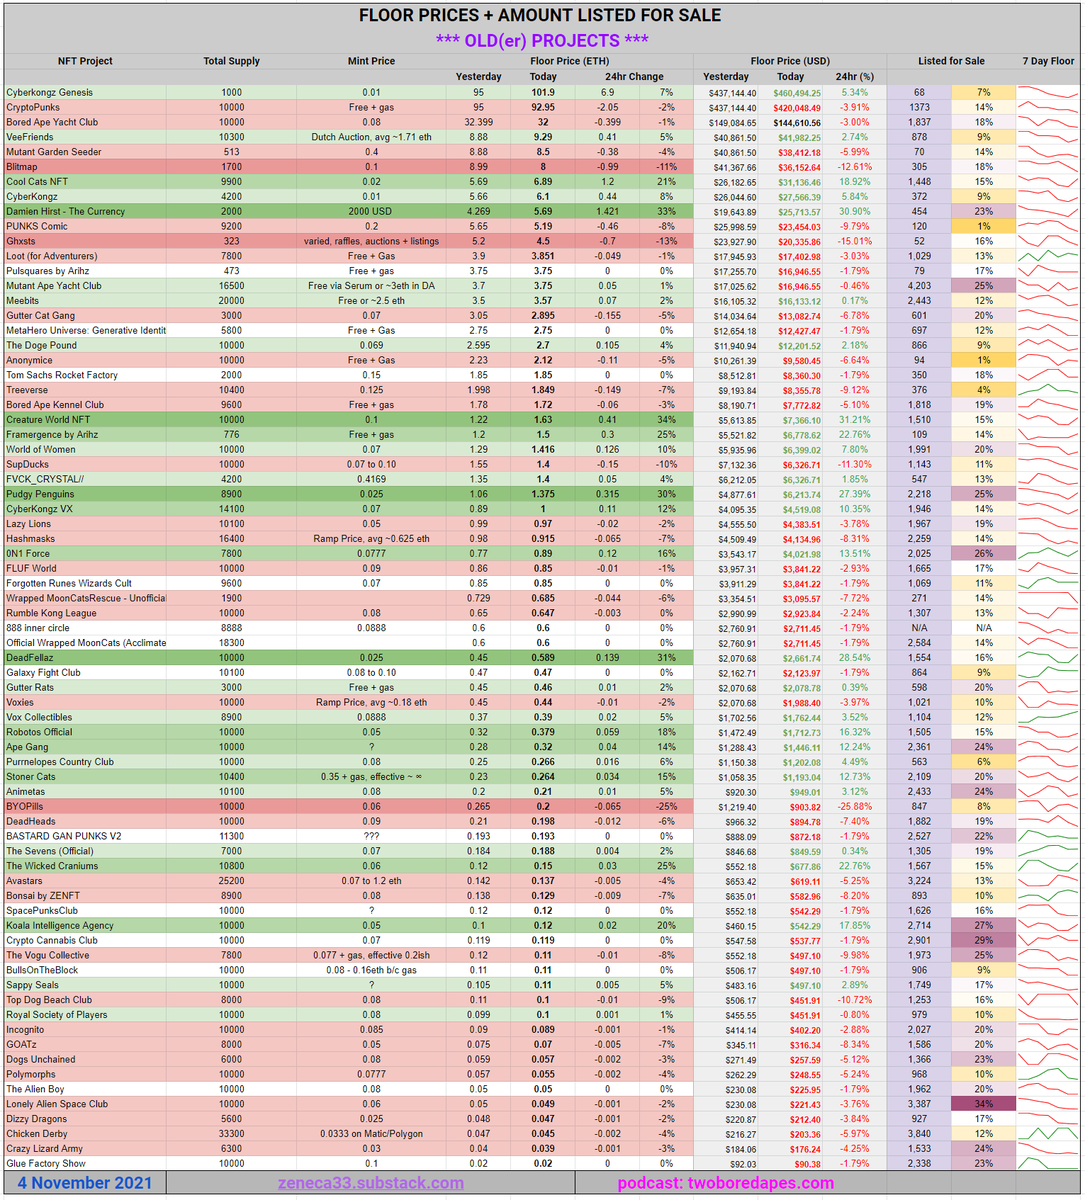Viewport: 1085px width, 1200px height.
Task: Click the Crazy Lizard Army 7 day floor sparkline
Action: [x=1048, y=1149]
